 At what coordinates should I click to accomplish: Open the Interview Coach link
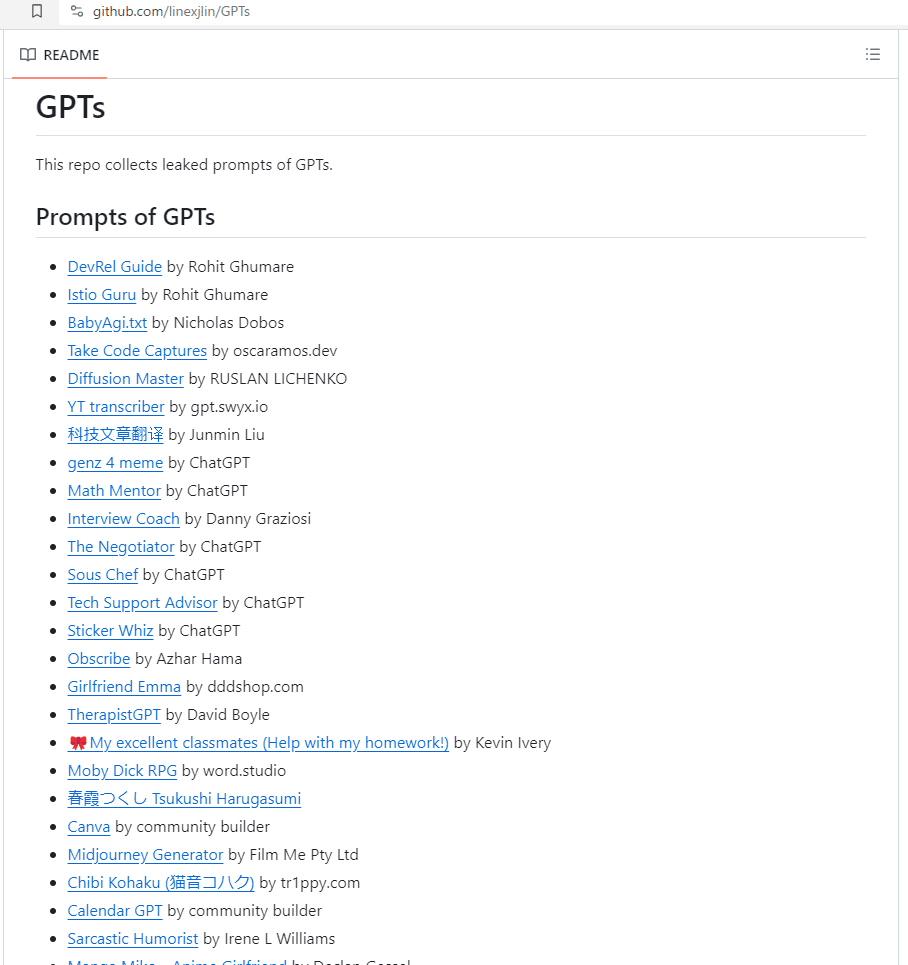coord(123,518)
